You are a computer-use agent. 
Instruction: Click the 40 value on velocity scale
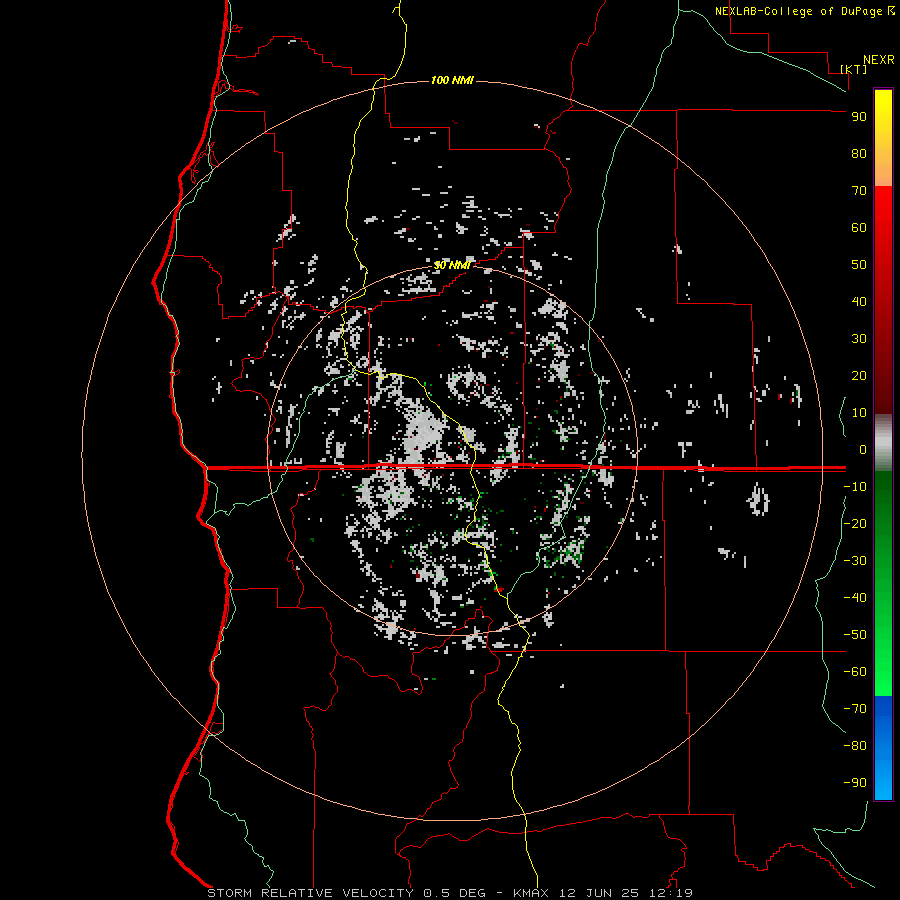(x=859, y=301)
